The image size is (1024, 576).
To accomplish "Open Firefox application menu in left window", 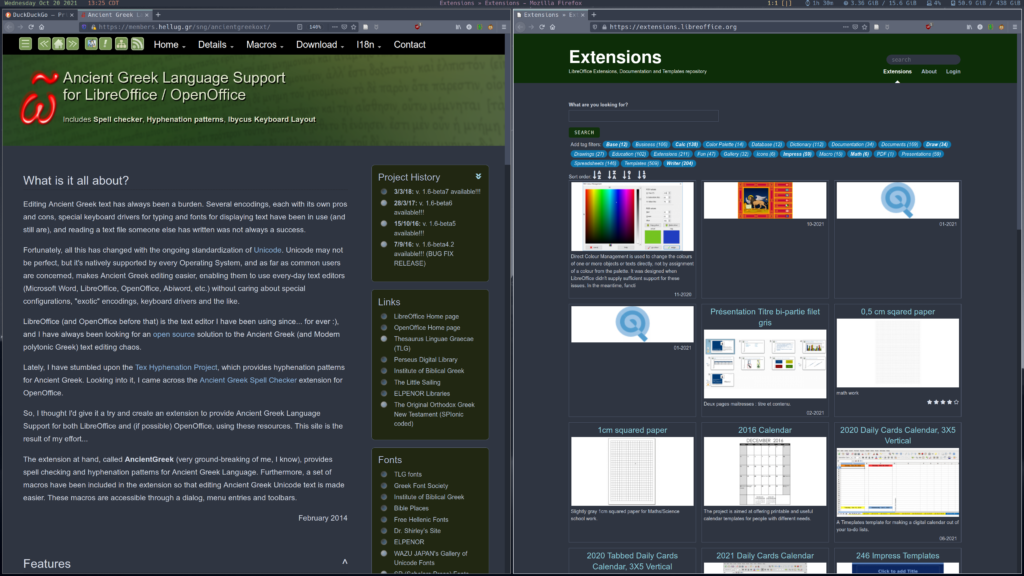I will click(x=504, y=27).
